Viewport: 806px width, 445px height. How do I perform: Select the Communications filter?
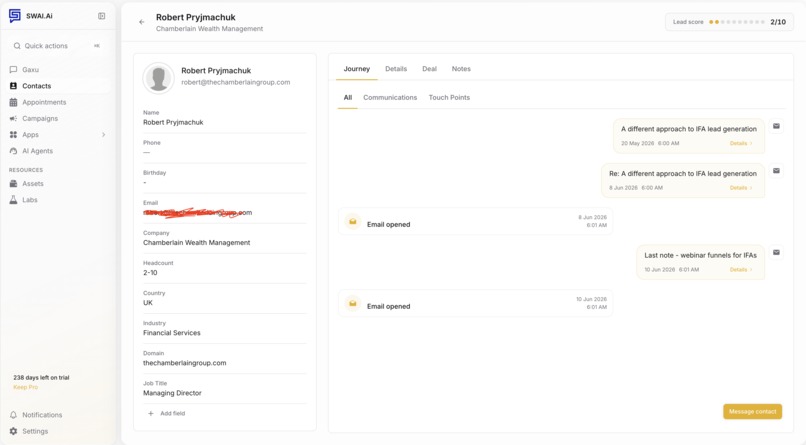390,98
